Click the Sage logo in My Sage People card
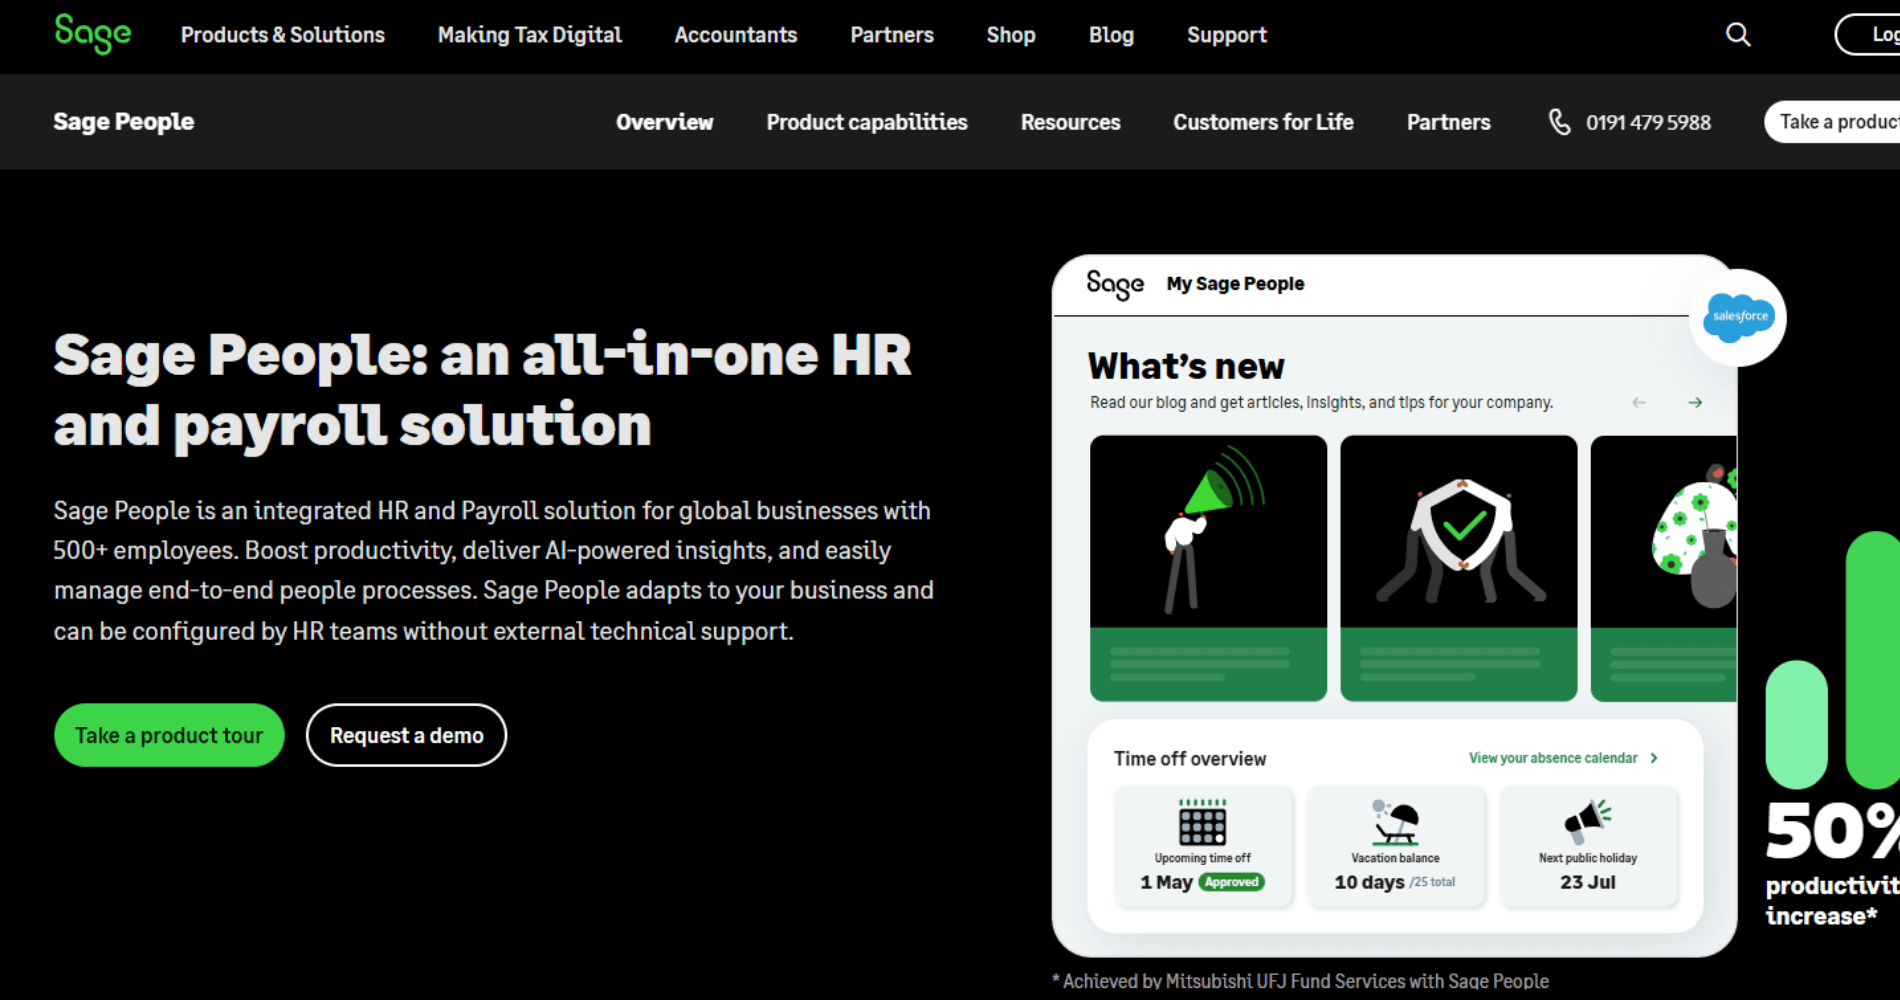 (1115, 285)
